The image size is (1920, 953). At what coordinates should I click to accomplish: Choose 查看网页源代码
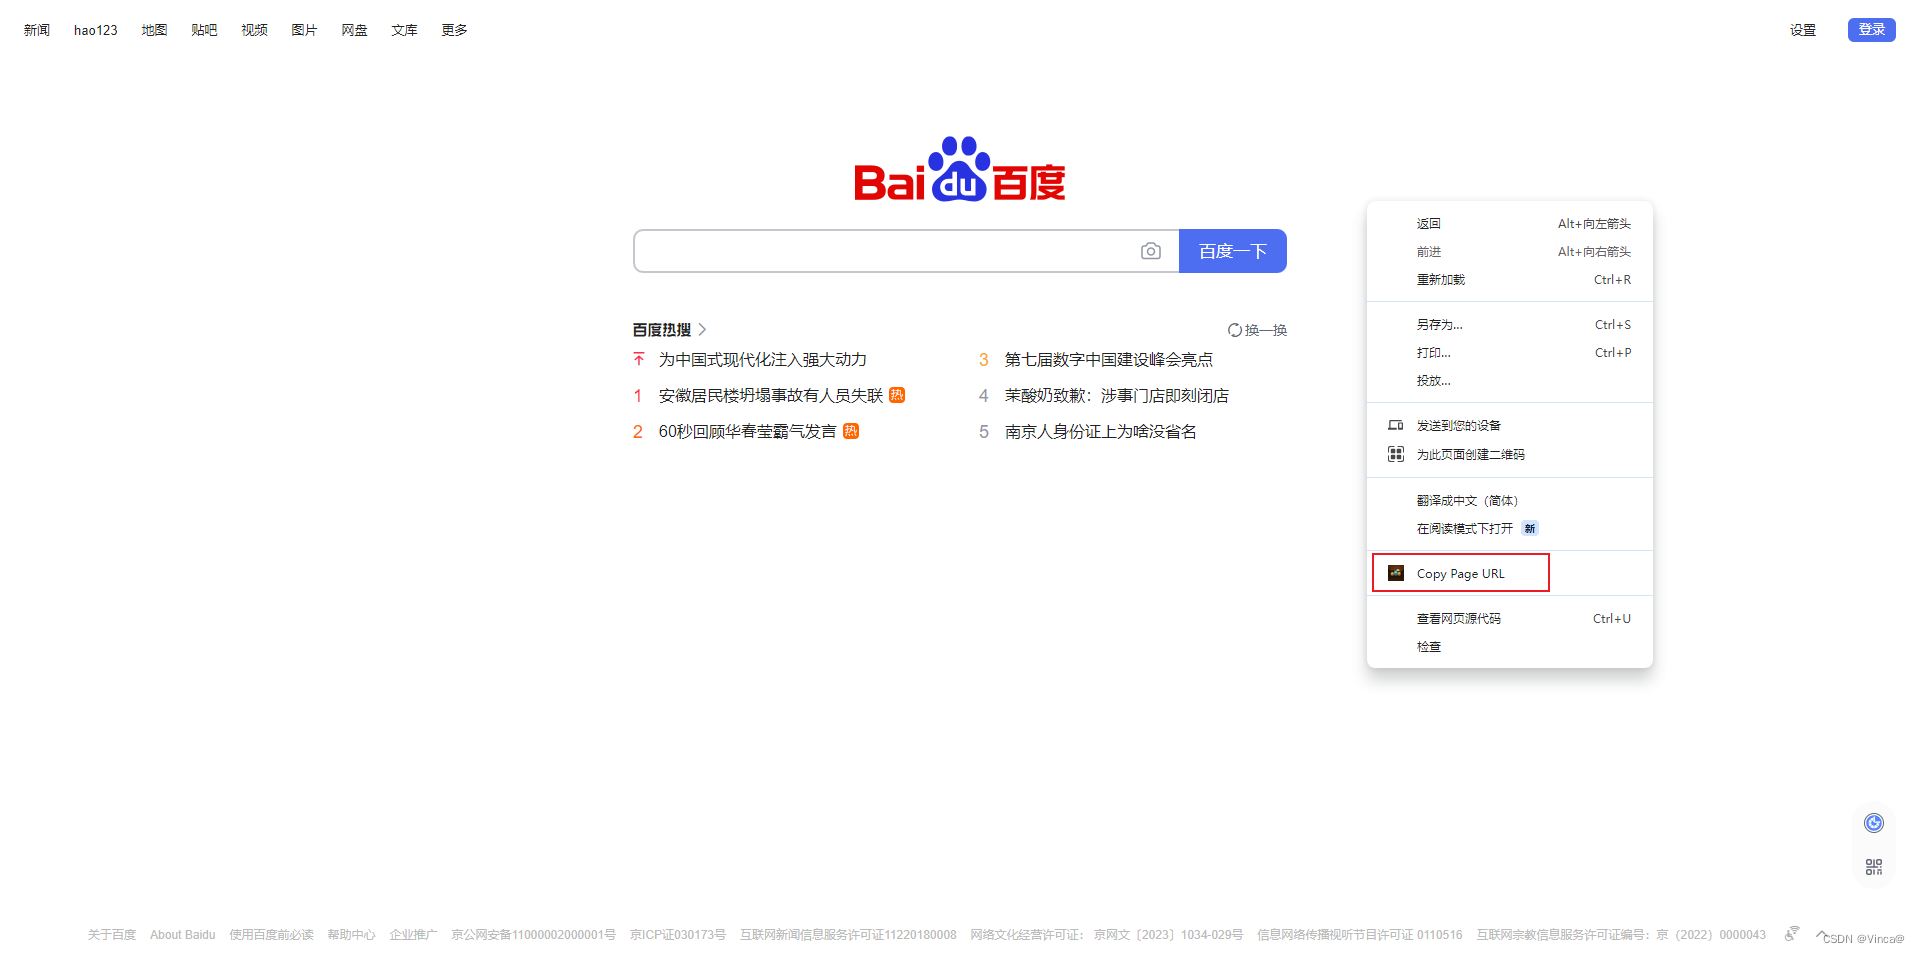[1510, 619]
